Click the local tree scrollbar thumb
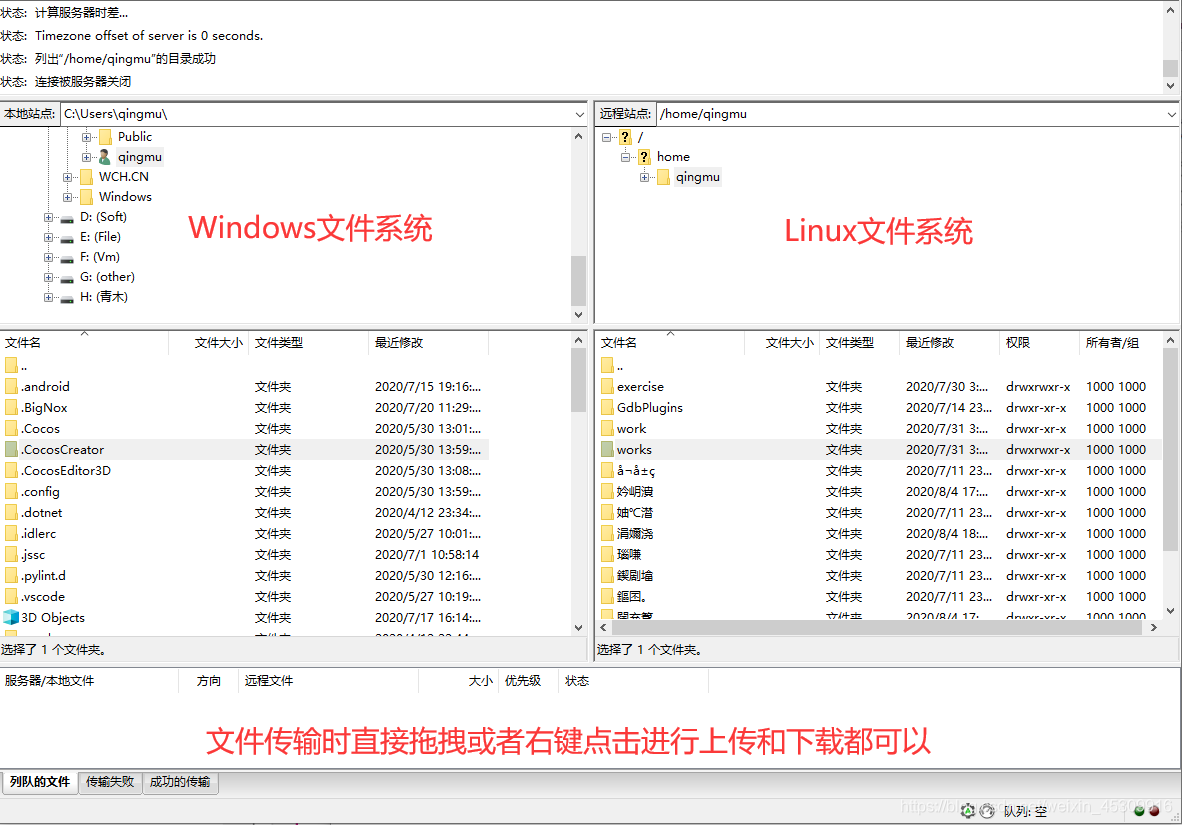 point(578,281)
